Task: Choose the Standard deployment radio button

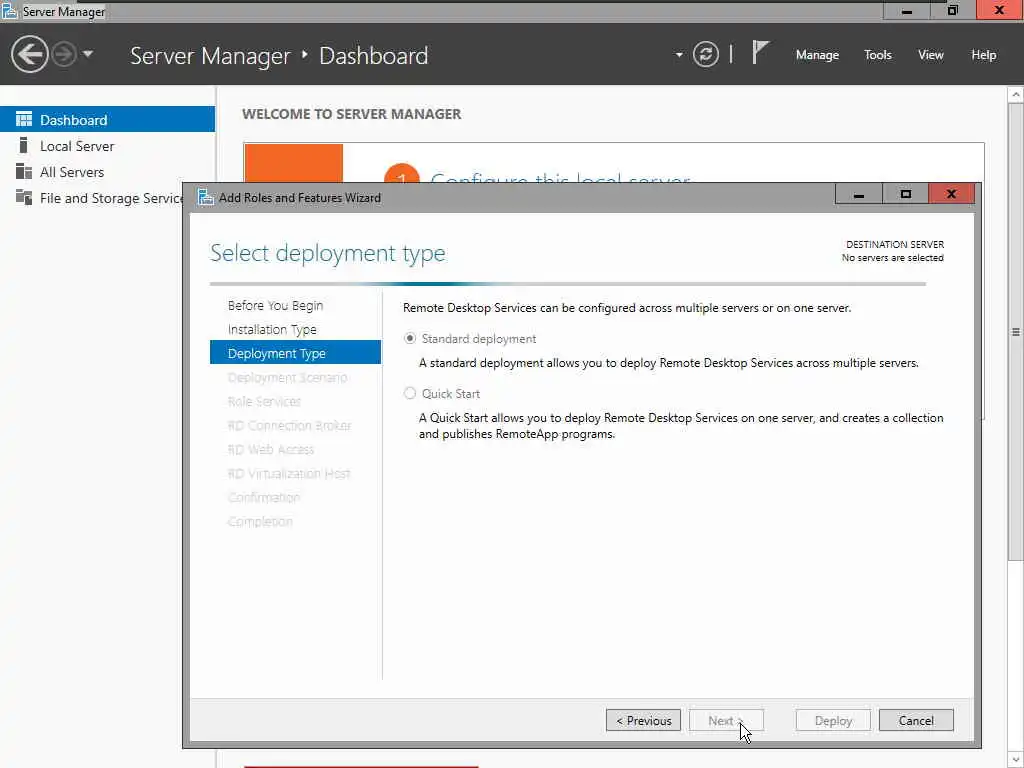Action: (409, 338)
